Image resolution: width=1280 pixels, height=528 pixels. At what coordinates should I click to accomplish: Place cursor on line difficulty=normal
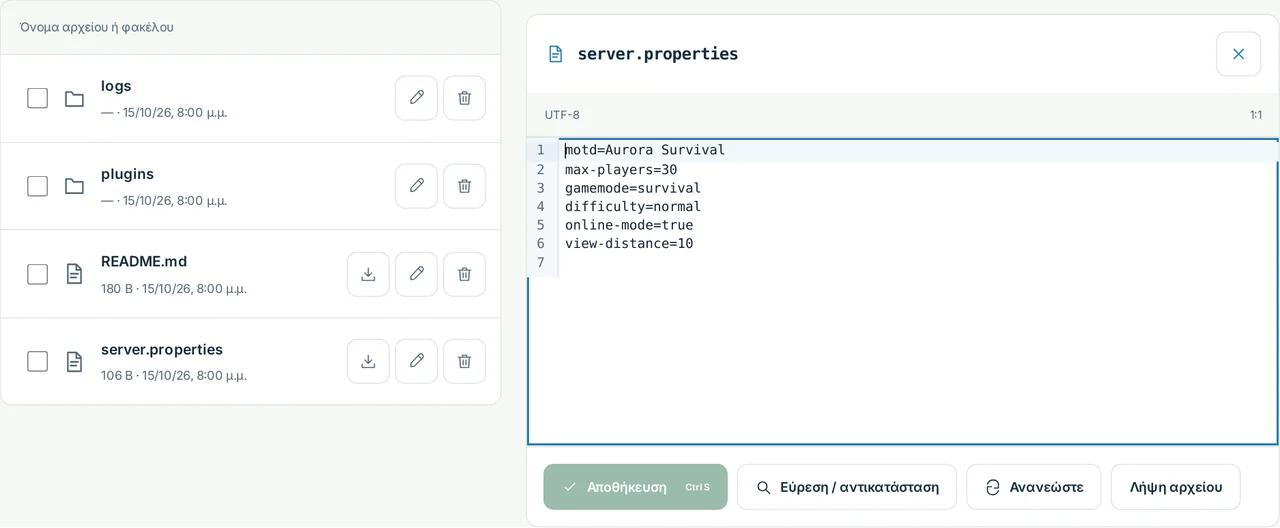tap(633, 206)
